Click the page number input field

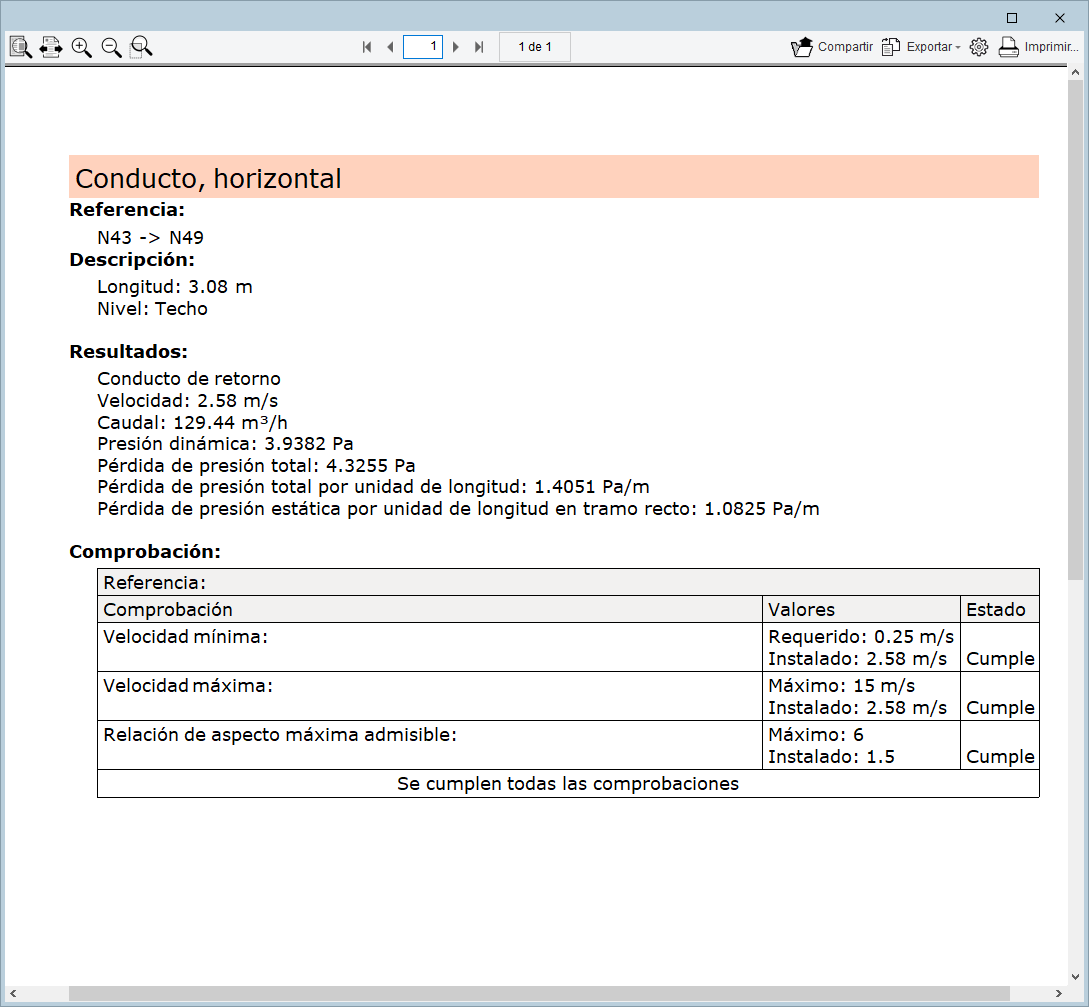(423, 47)
